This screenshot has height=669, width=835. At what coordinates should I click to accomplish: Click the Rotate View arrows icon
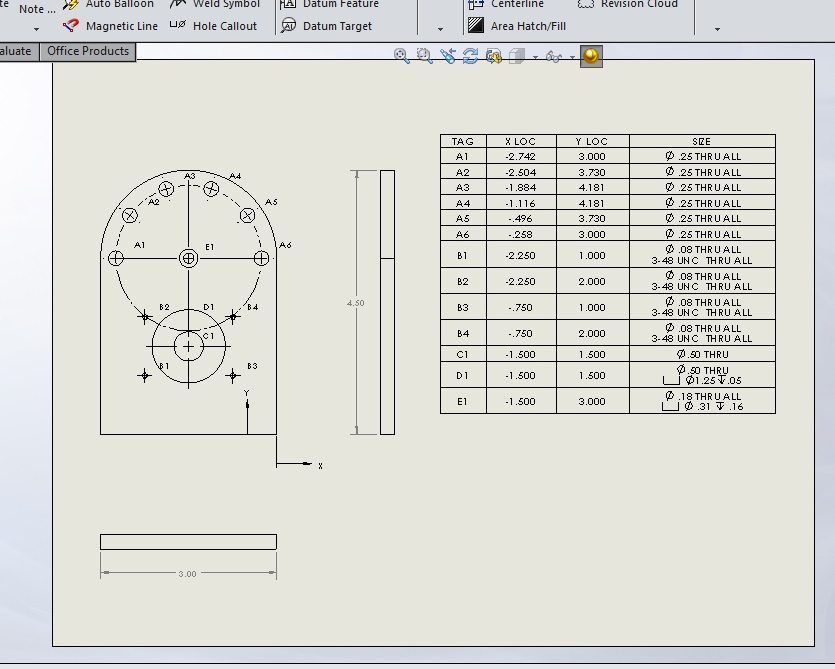click(x=470, y=57)
